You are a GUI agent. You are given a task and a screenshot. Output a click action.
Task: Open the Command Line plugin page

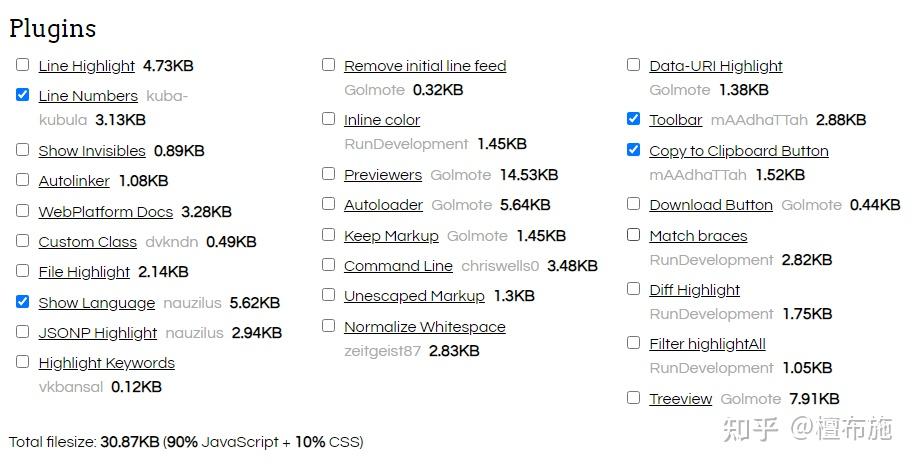point(398,266)
